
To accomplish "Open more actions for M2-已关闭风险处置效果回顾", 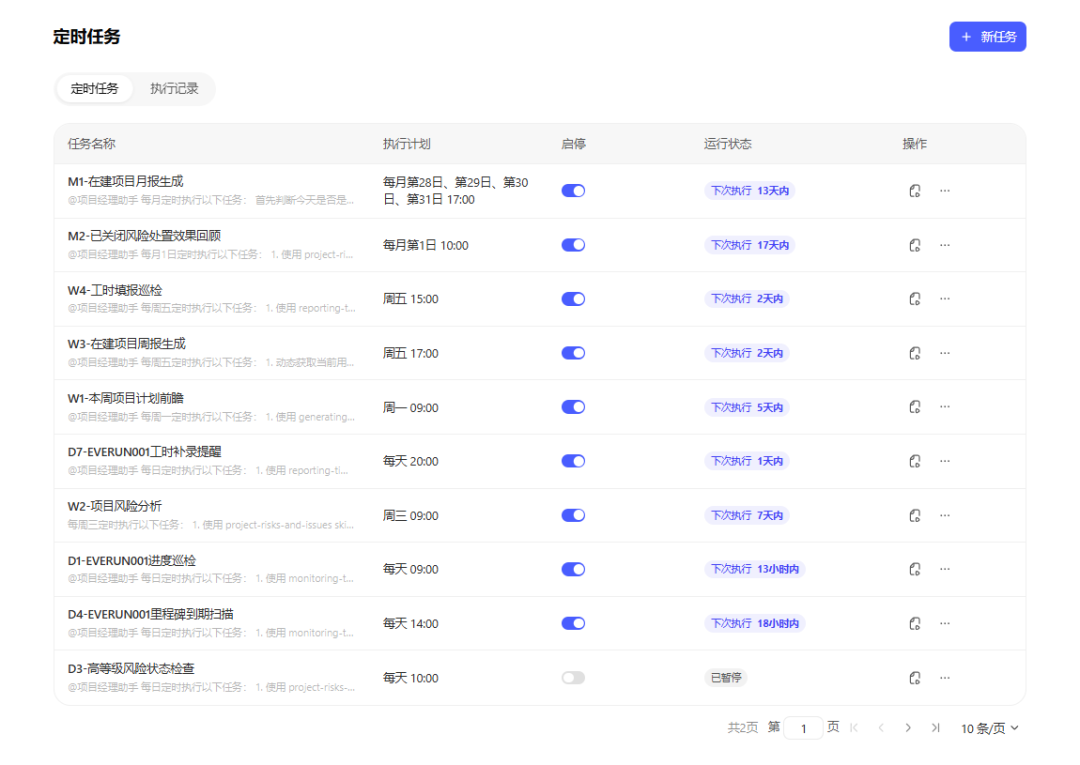I will (x=945, y=245).
